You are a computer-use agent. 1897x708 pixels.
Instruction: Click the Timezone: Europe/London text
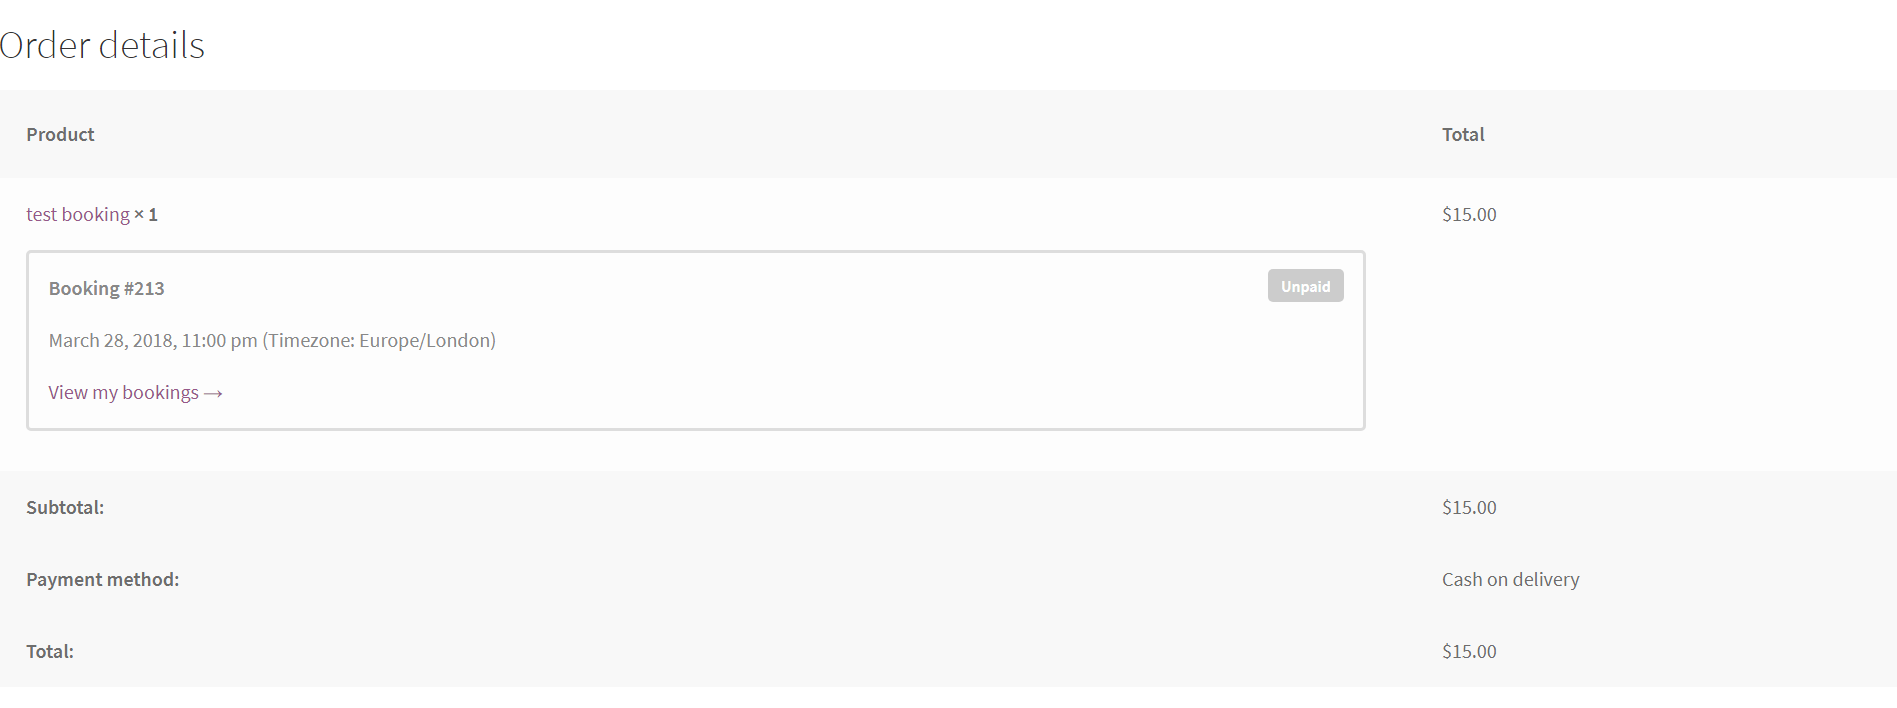tap(379, 341)
